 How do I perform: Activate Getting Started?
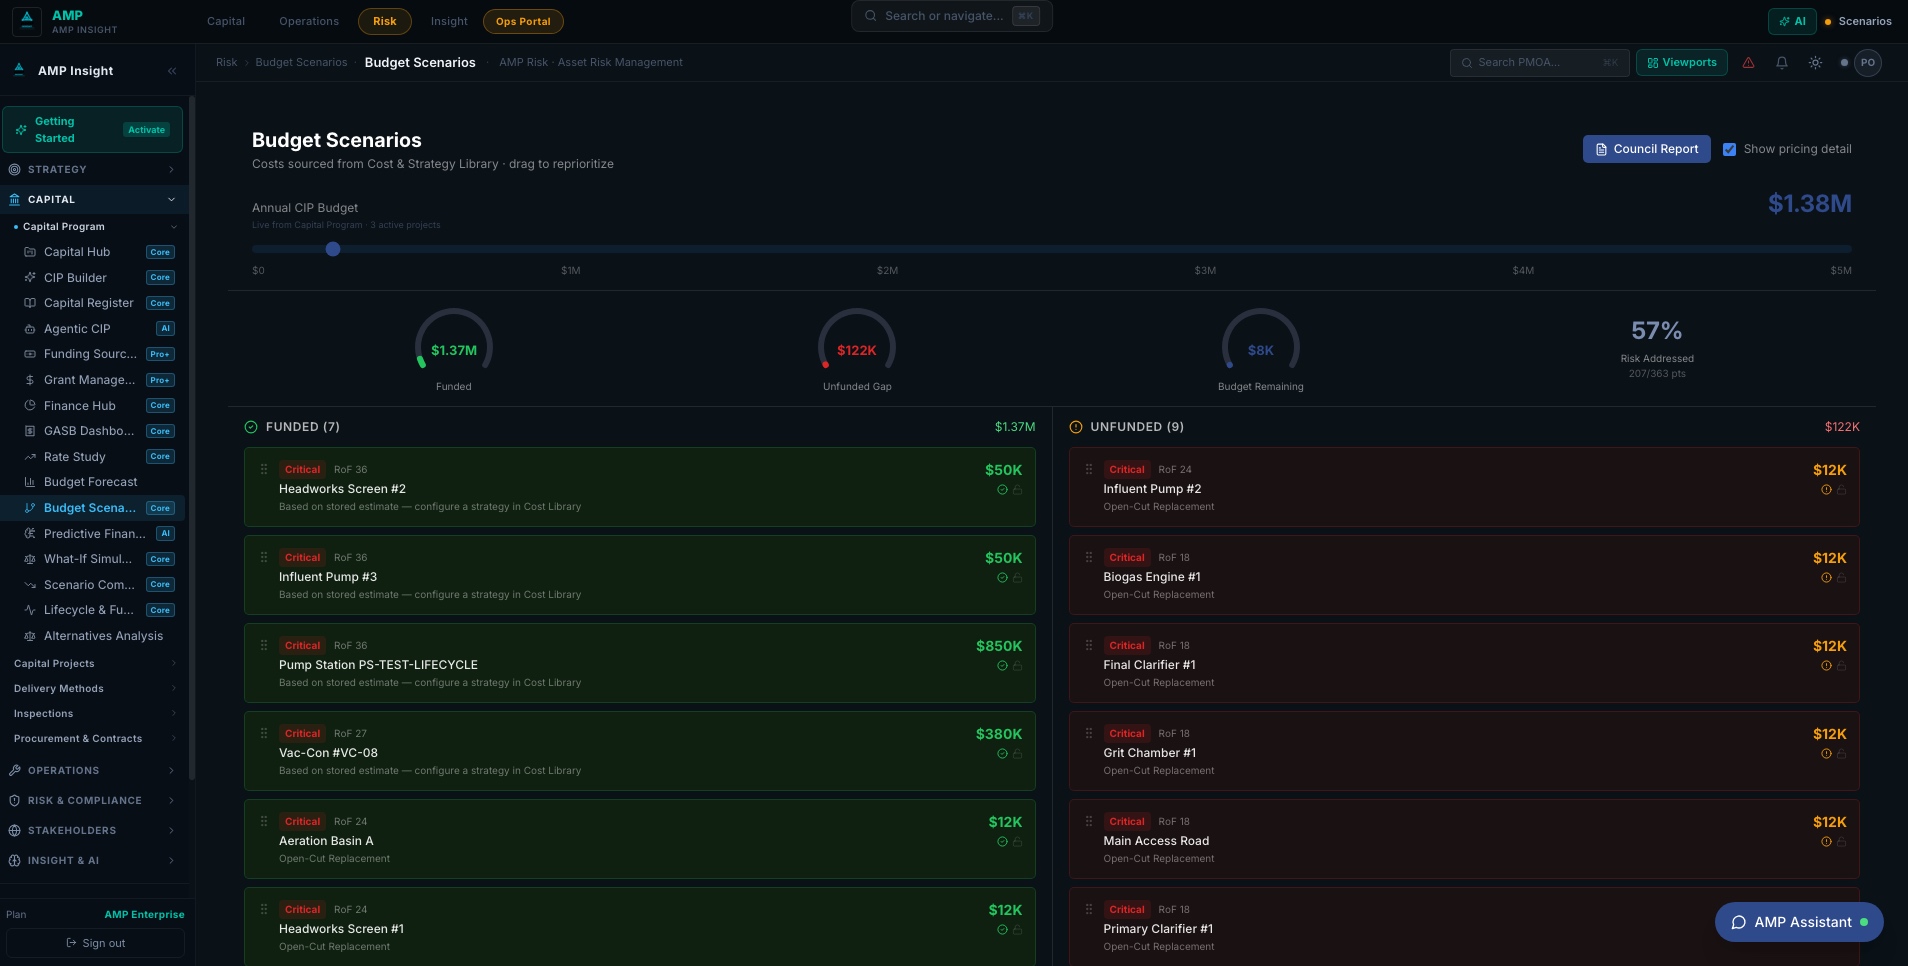(147, 130)
